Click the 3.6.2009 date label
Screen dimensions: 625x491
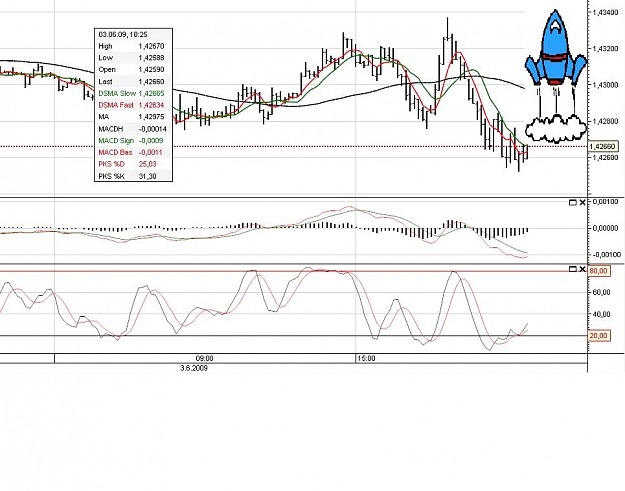click(194, 368)
